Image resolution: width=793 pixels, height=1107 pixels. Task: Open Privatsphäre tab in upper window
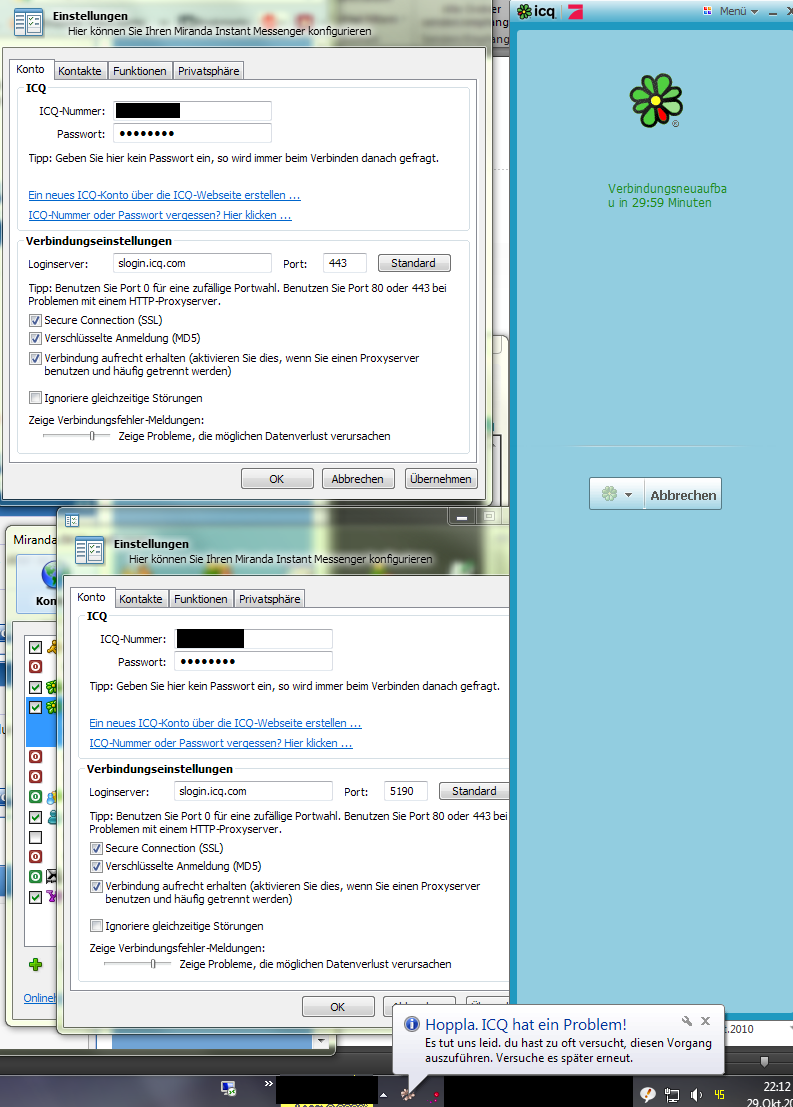pos(208,71)
